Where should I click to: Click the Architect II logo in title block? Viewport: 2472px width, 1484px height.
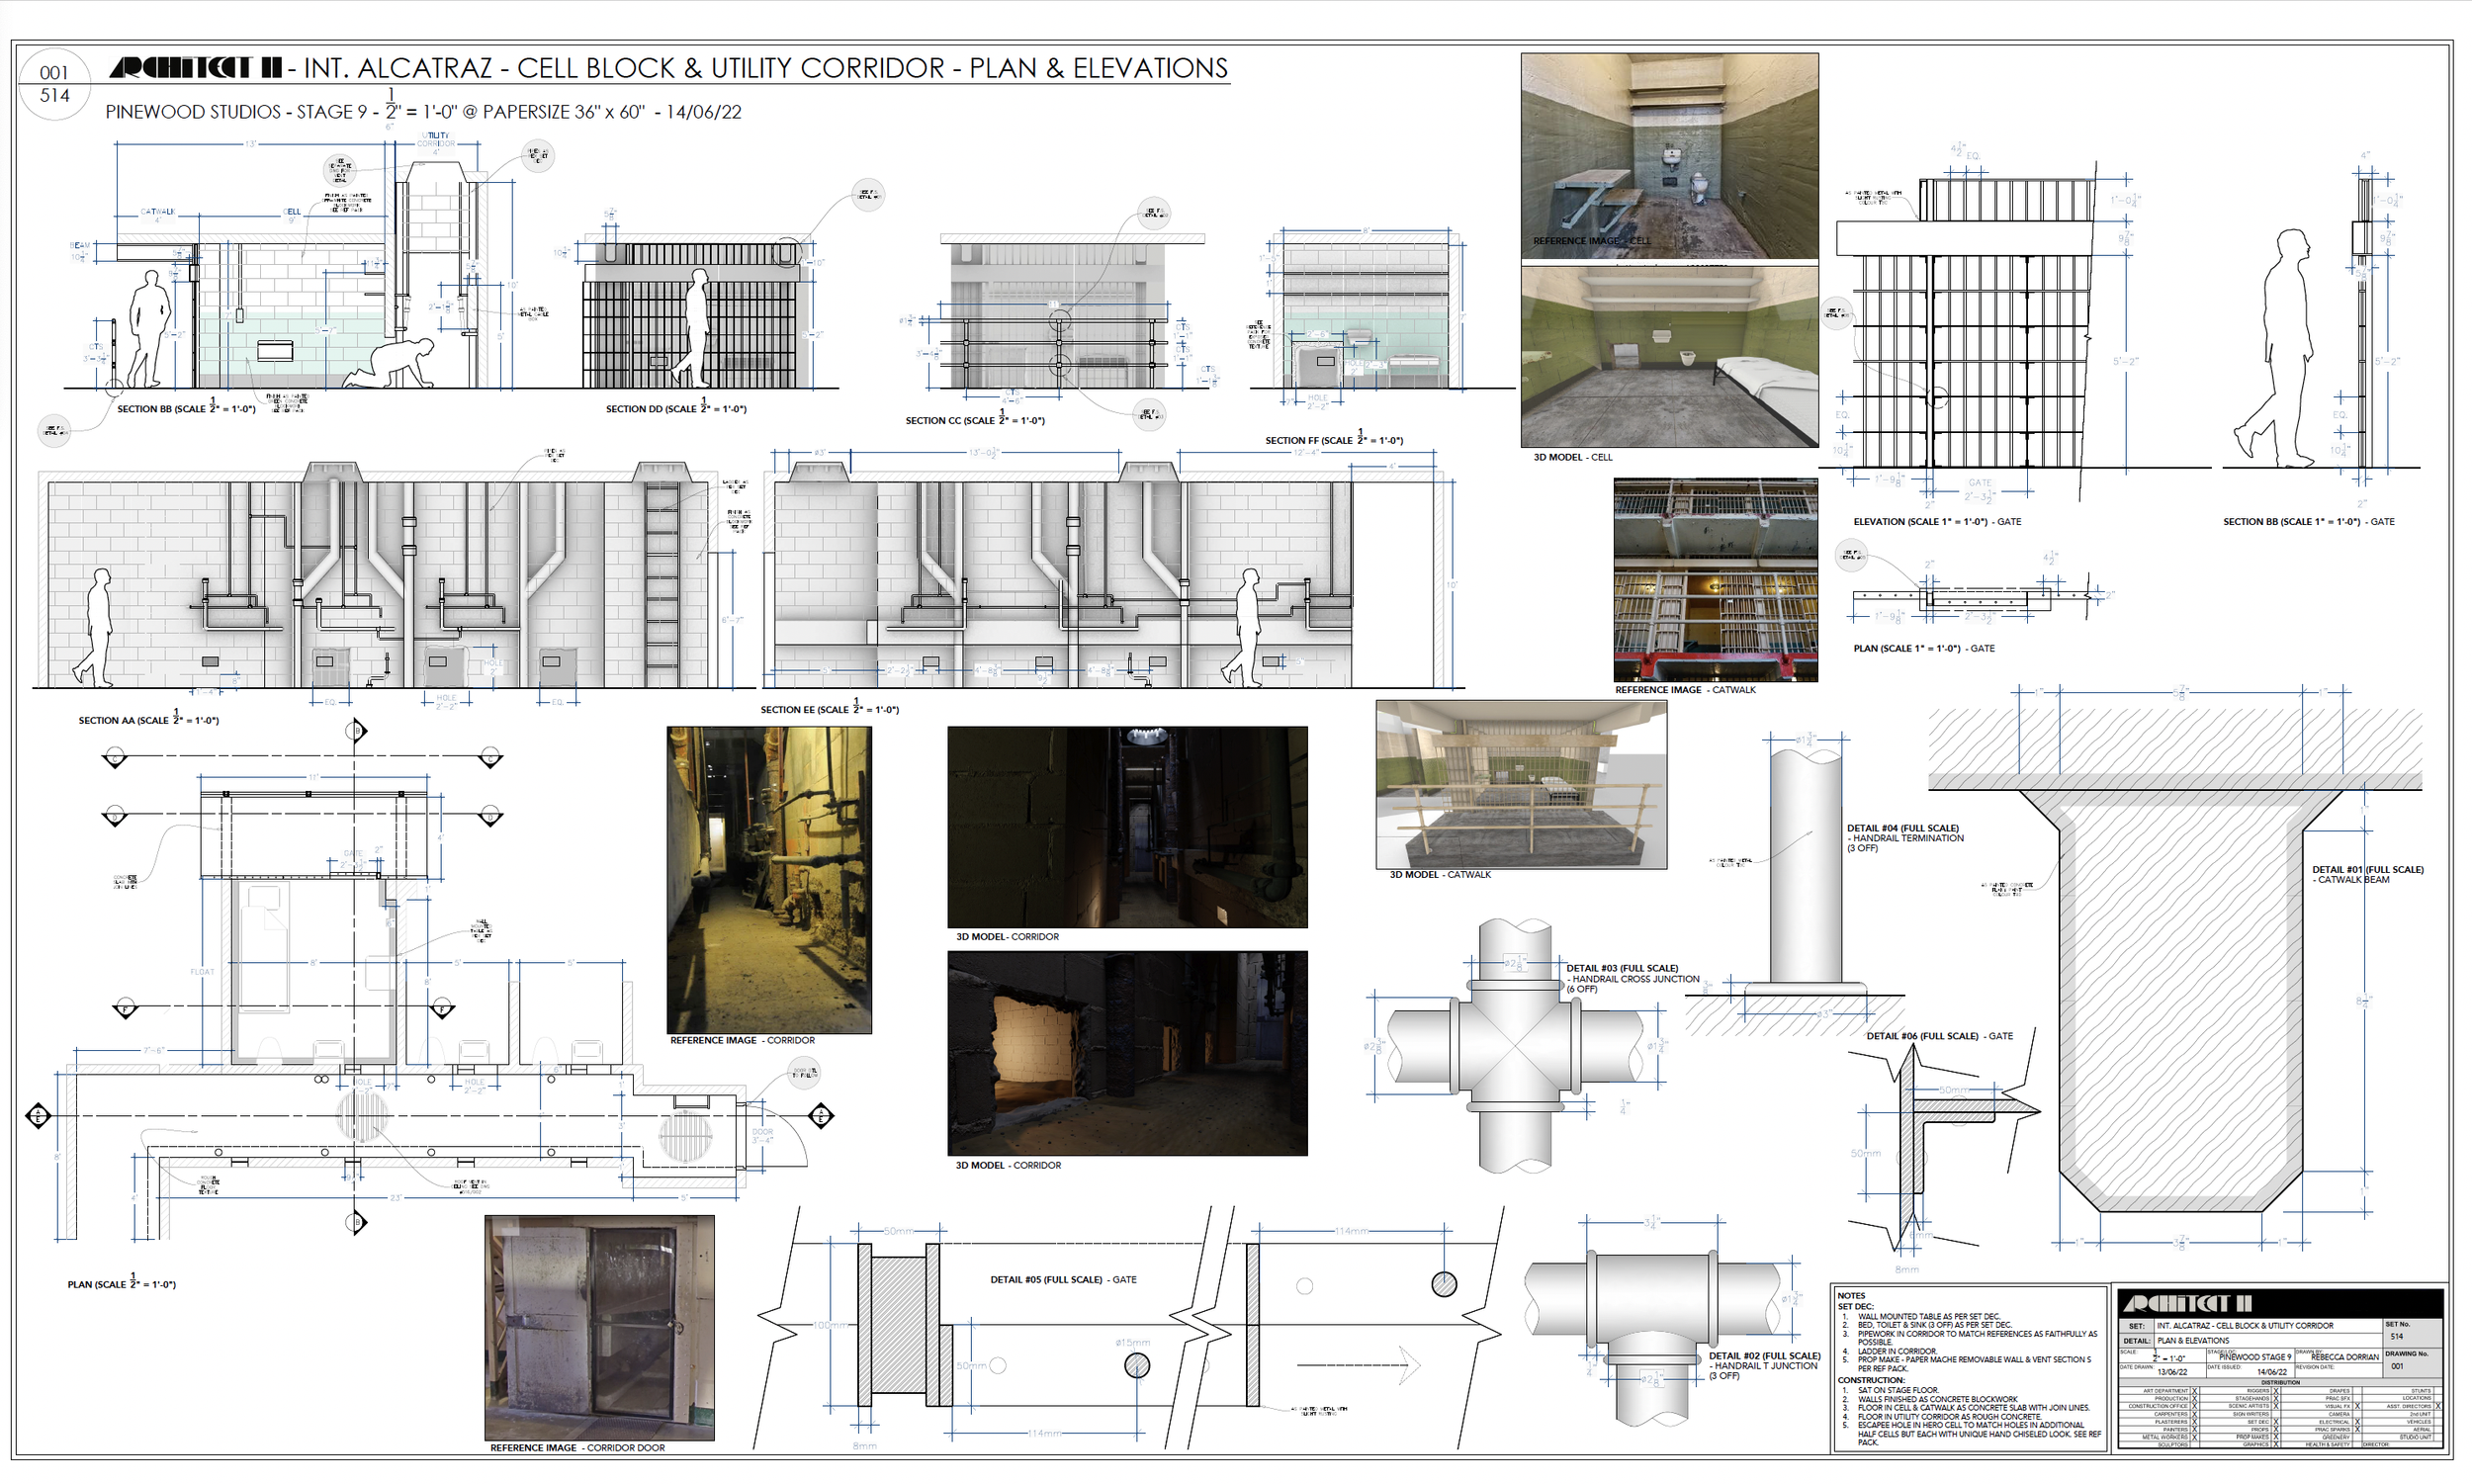pyautogui.click(x=2188, y=1304)
